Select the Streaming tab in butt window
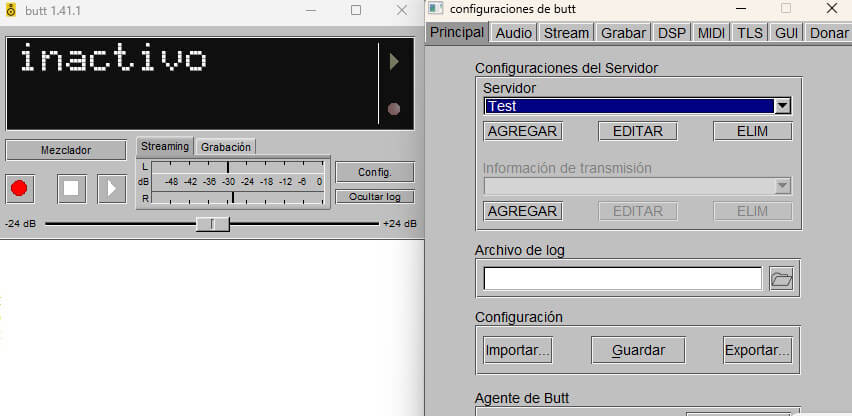Screen dimensions: 852x416 tap(165, 146)
